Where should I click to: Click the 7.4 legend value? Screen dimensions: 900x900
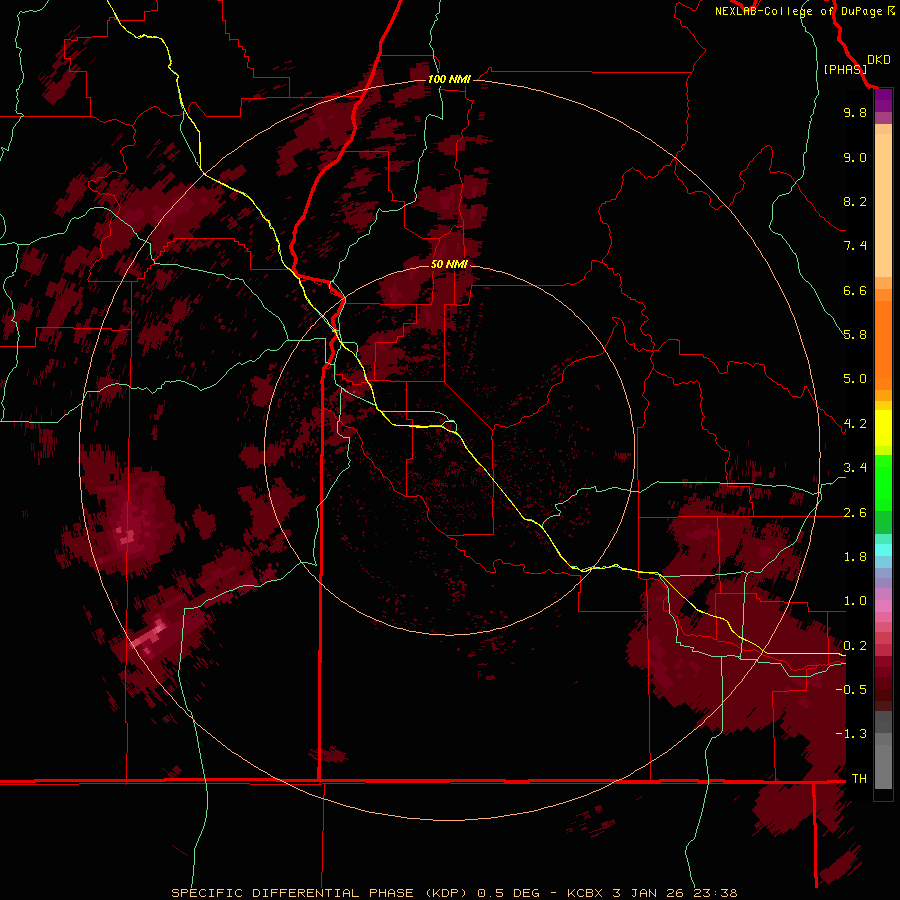[855, 246]
